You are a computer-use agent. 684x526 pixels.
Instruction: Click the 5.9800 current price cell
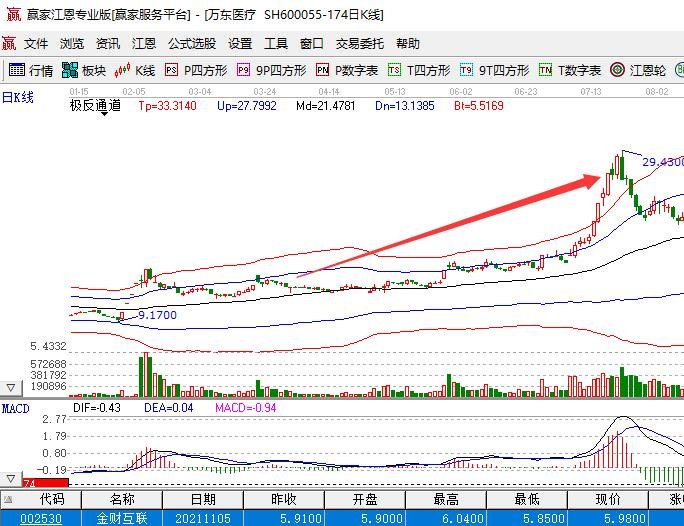608,519
